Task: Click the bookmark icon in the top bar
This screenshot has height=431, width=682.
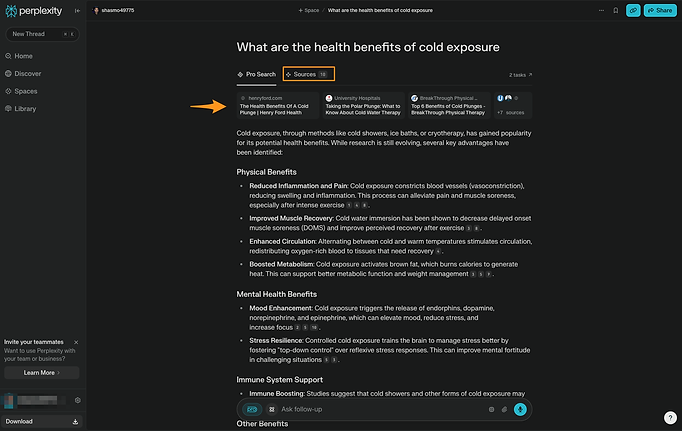Action: (615, 10)
